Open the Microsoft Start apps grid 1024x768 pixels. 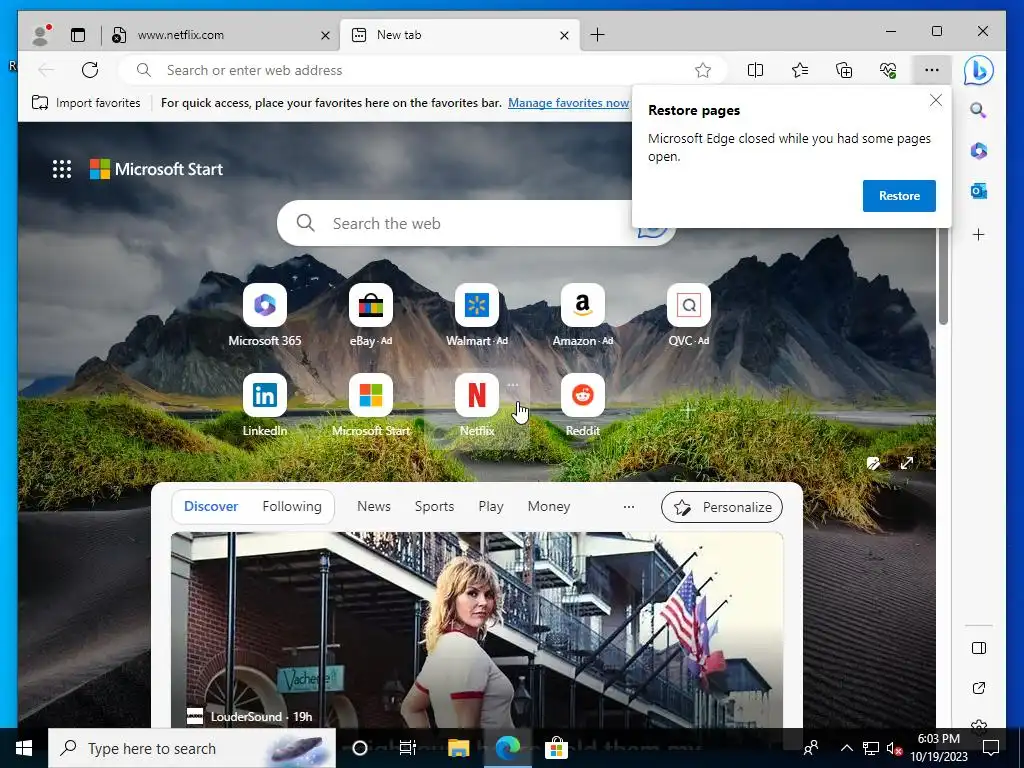click(61, 169)
